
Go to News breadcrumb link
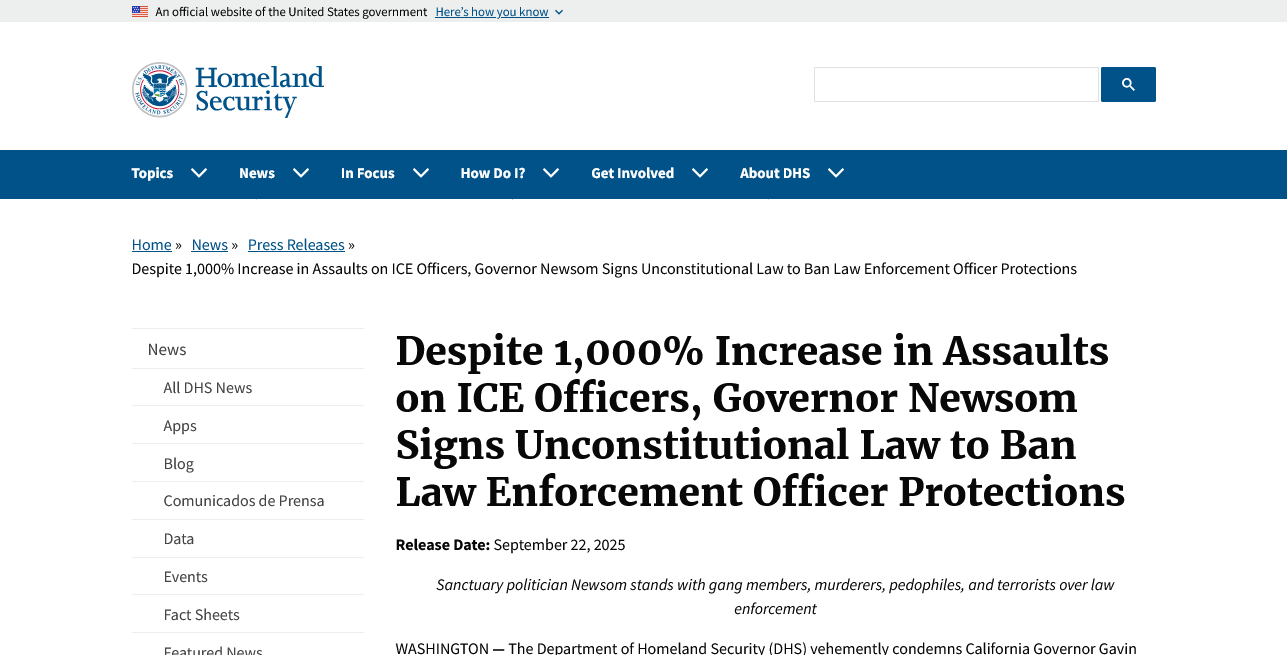pos(210,245)
